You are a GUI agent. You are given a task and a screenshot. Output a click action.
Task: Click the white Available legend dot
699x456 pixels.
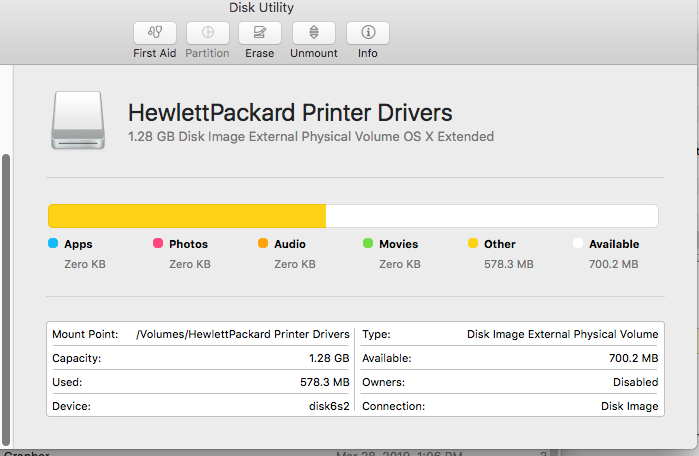click(x=578, y=243)
